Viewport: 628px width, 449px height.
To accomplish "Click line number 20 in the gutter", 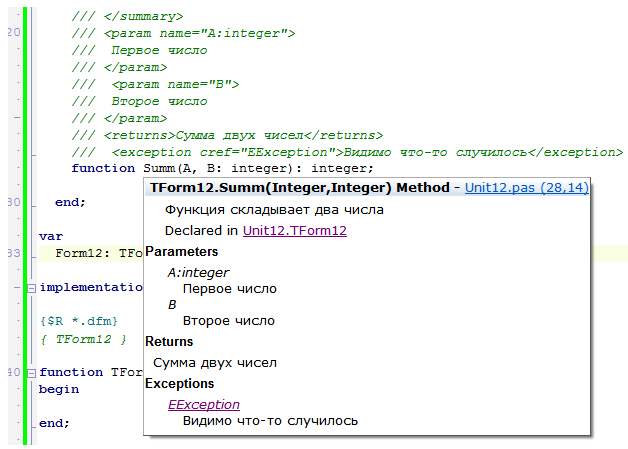I will (x=14, y=32).
